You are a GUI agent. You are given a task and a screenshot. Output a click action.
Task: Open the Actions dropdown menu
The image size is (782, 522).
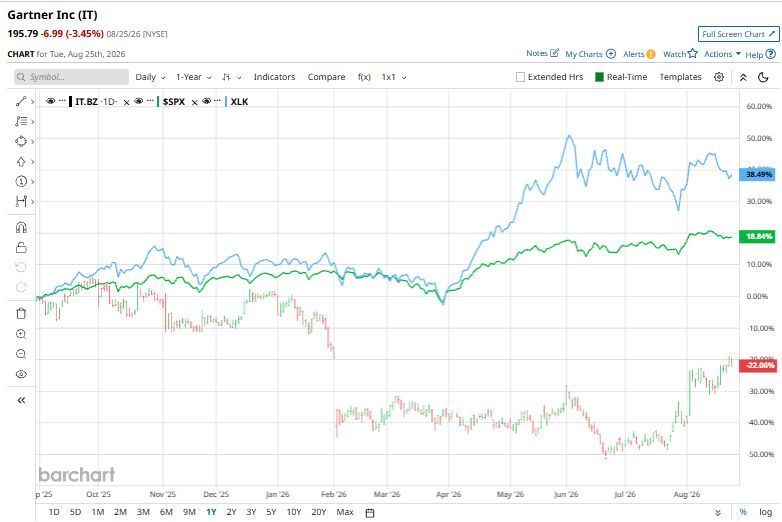click(722, 54)
